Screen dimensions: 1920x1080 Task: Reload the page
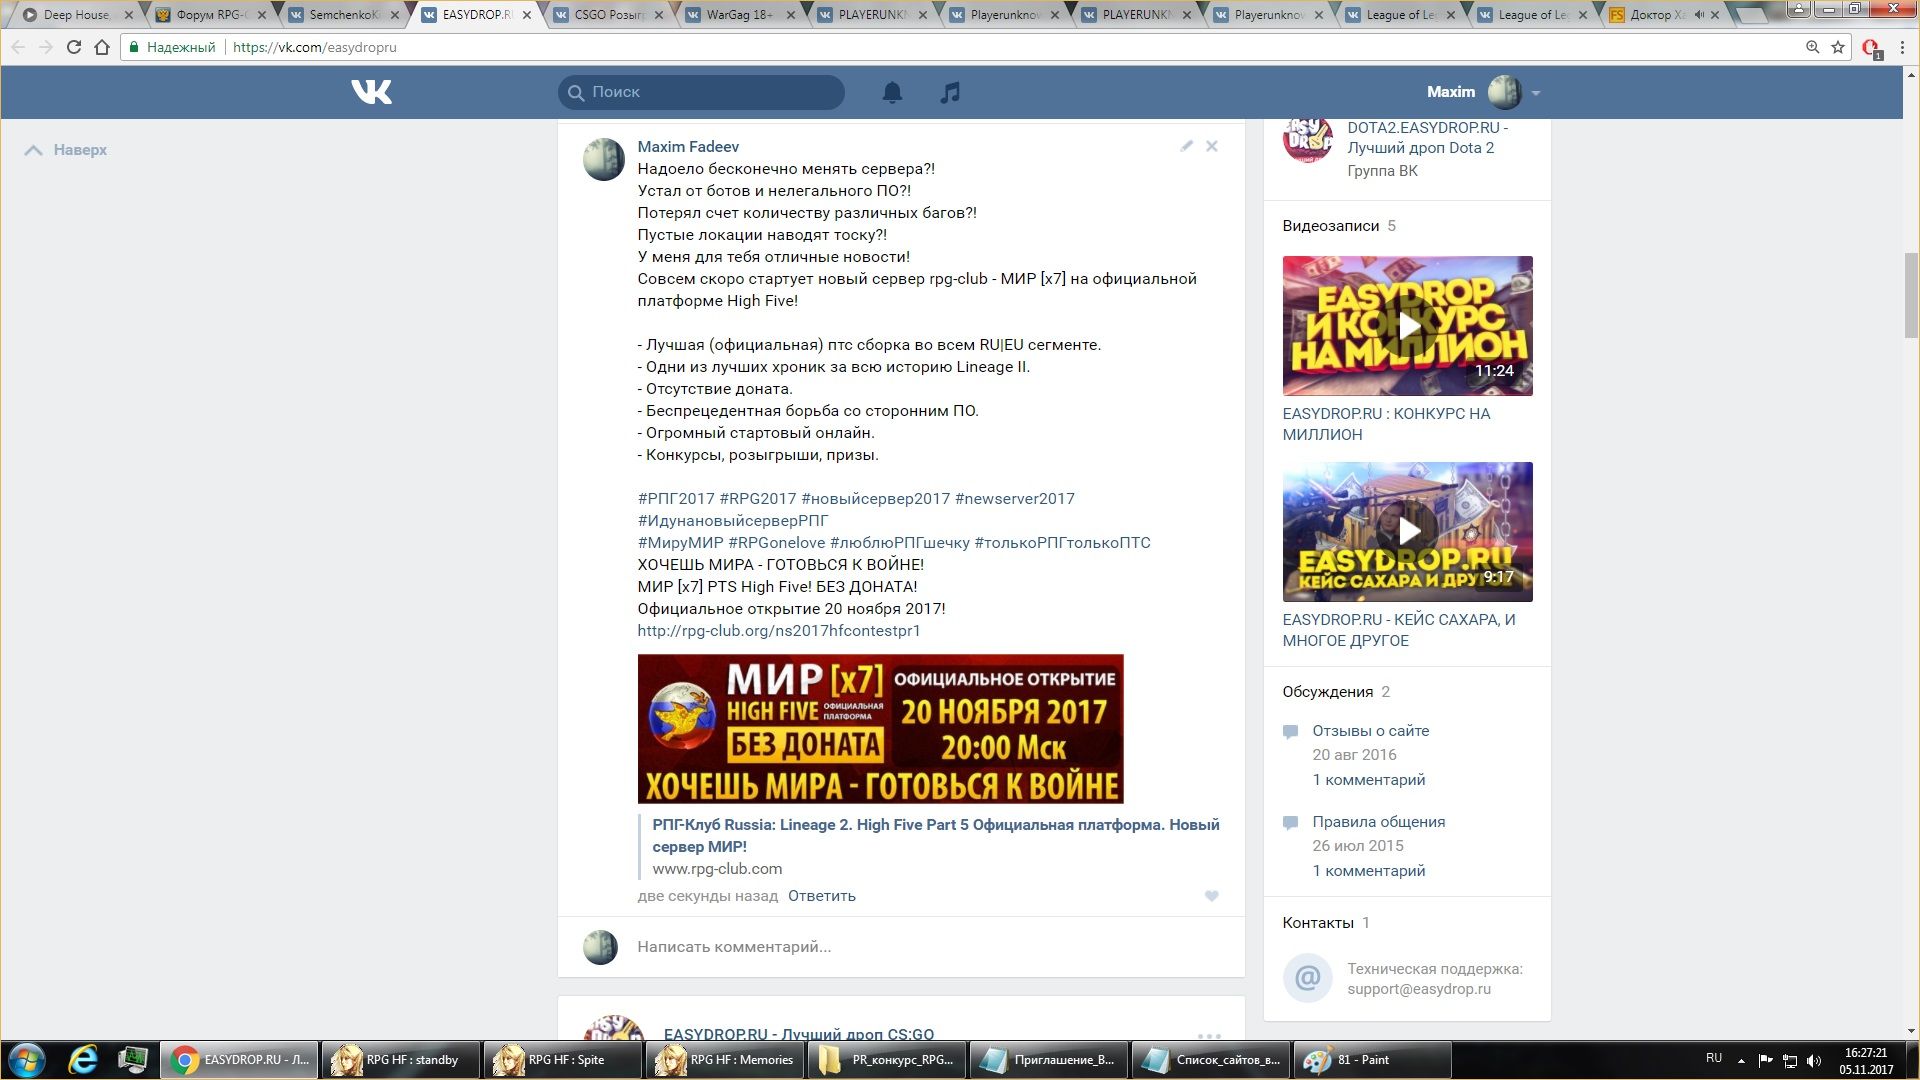(x=73, y=47)
